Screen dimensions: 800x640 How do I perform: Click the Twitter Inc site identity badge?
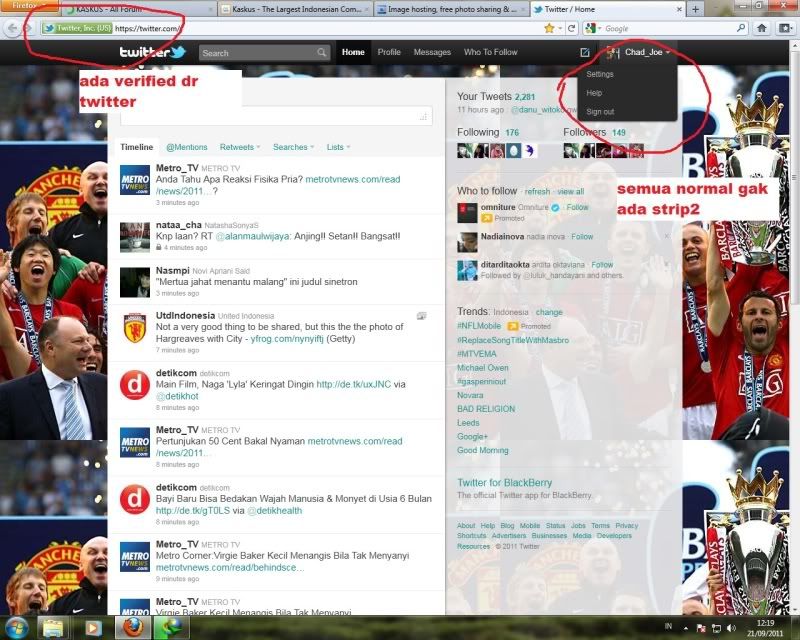pos(77,29)
